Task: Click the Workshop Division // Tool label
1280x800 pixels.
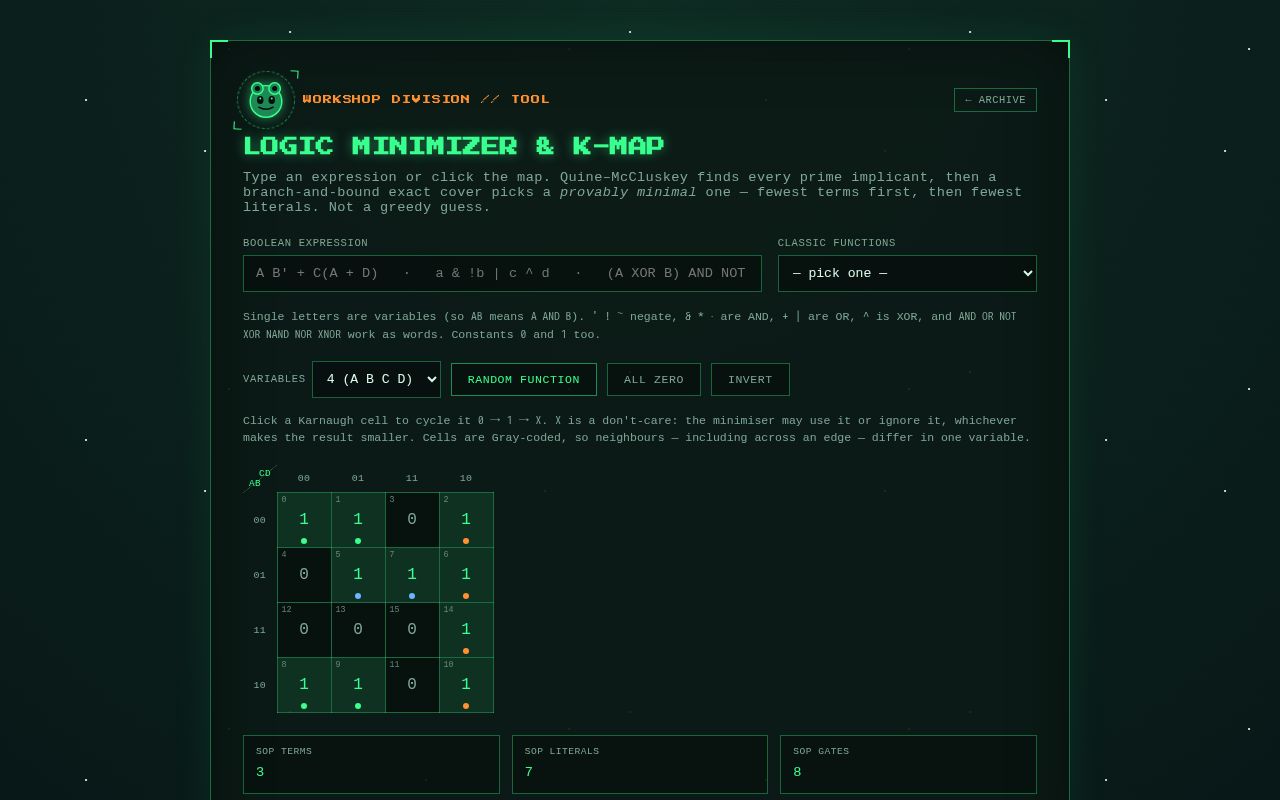Action: click(x=426, y=99)
